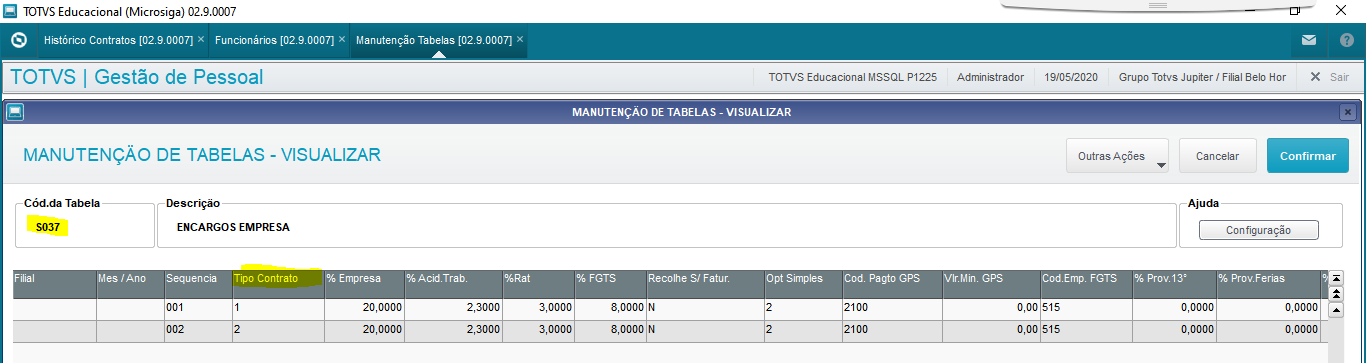Click the % FGTS column header
The height and width of the screenshot is (363, 1366).
click(x=610, y=283)
